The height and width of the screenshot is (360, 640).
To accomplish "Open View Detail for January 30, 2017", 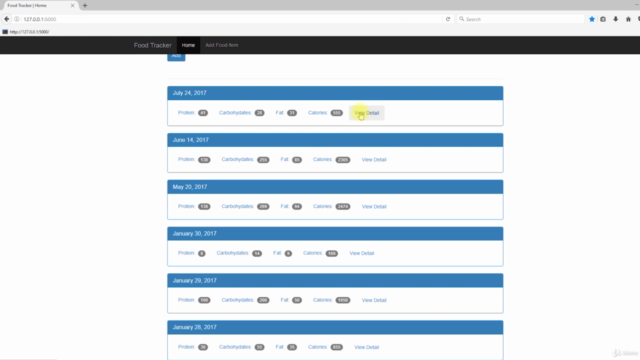I will (362, 253).
